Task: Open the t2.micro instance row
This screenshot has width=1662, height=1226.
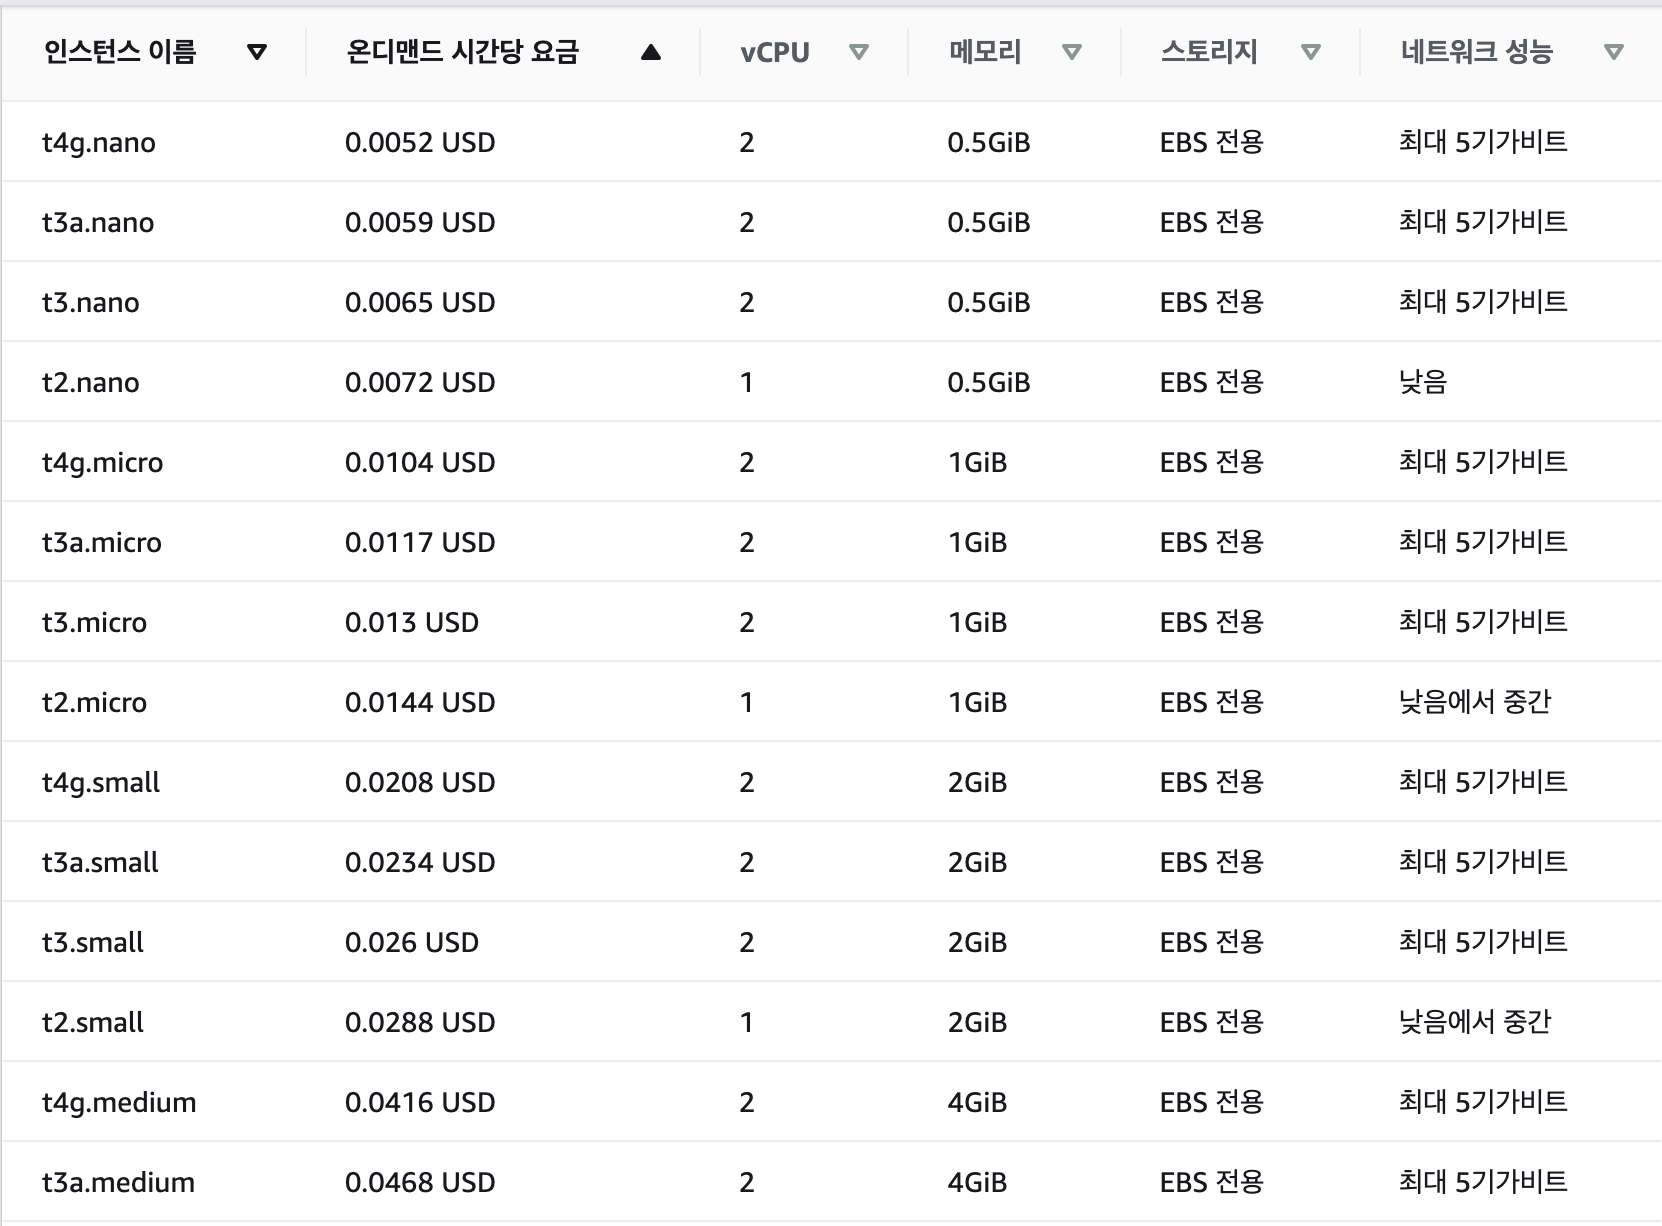Action: pos(831,702)
